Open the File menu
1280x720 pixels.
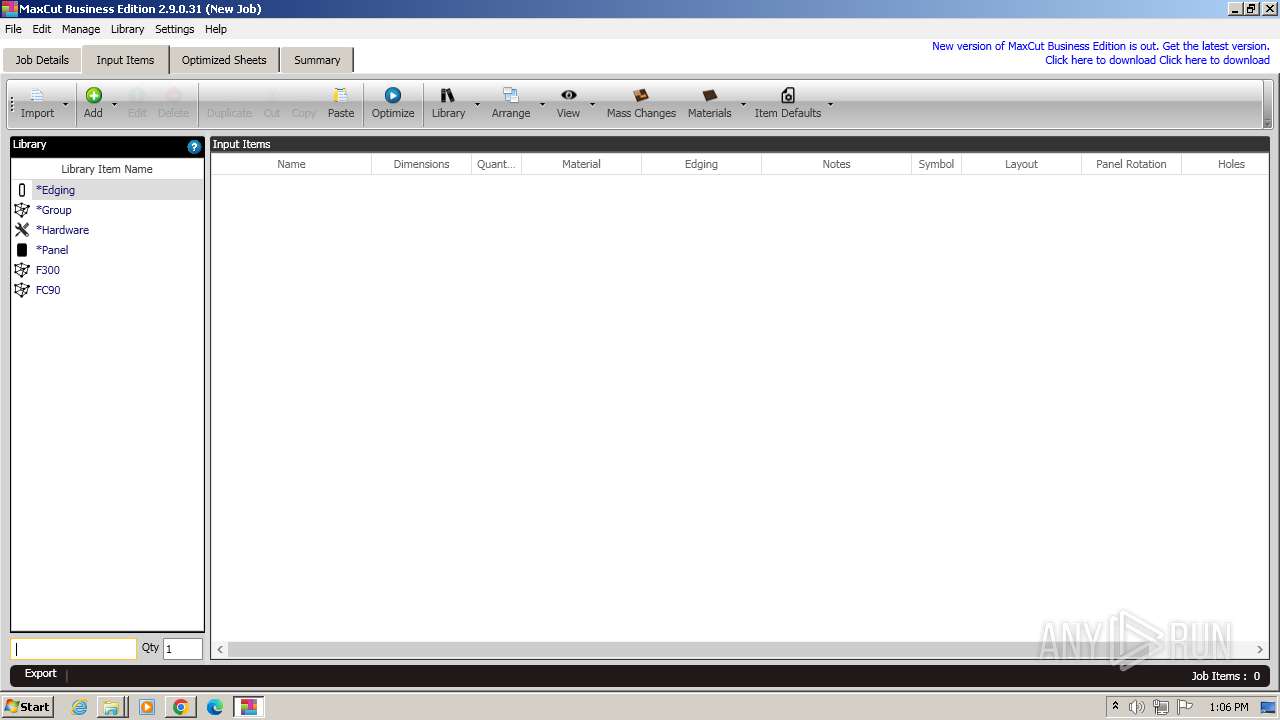coord(13,29)
